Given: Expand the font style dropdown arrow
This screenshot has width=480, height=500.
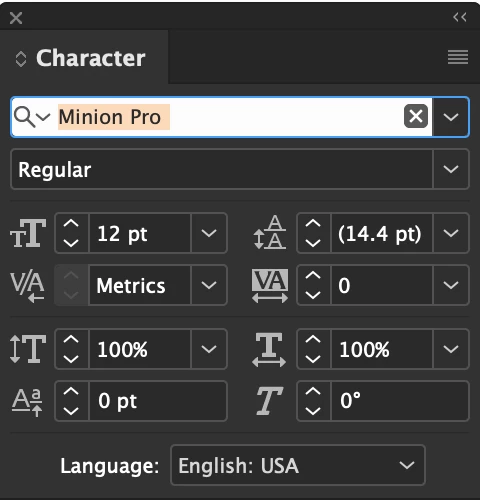Looking at the screenshot, I should point(451,169).
